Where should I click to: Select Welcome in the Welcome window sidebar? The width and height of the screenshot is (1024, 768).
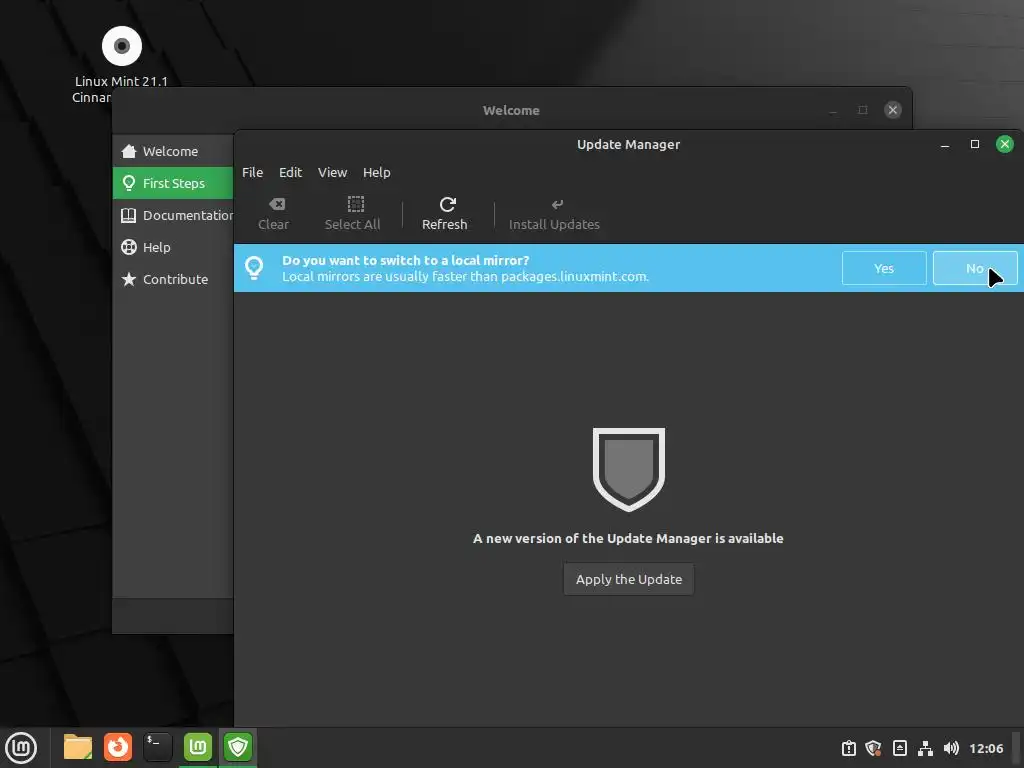click(x=173, y=151)
